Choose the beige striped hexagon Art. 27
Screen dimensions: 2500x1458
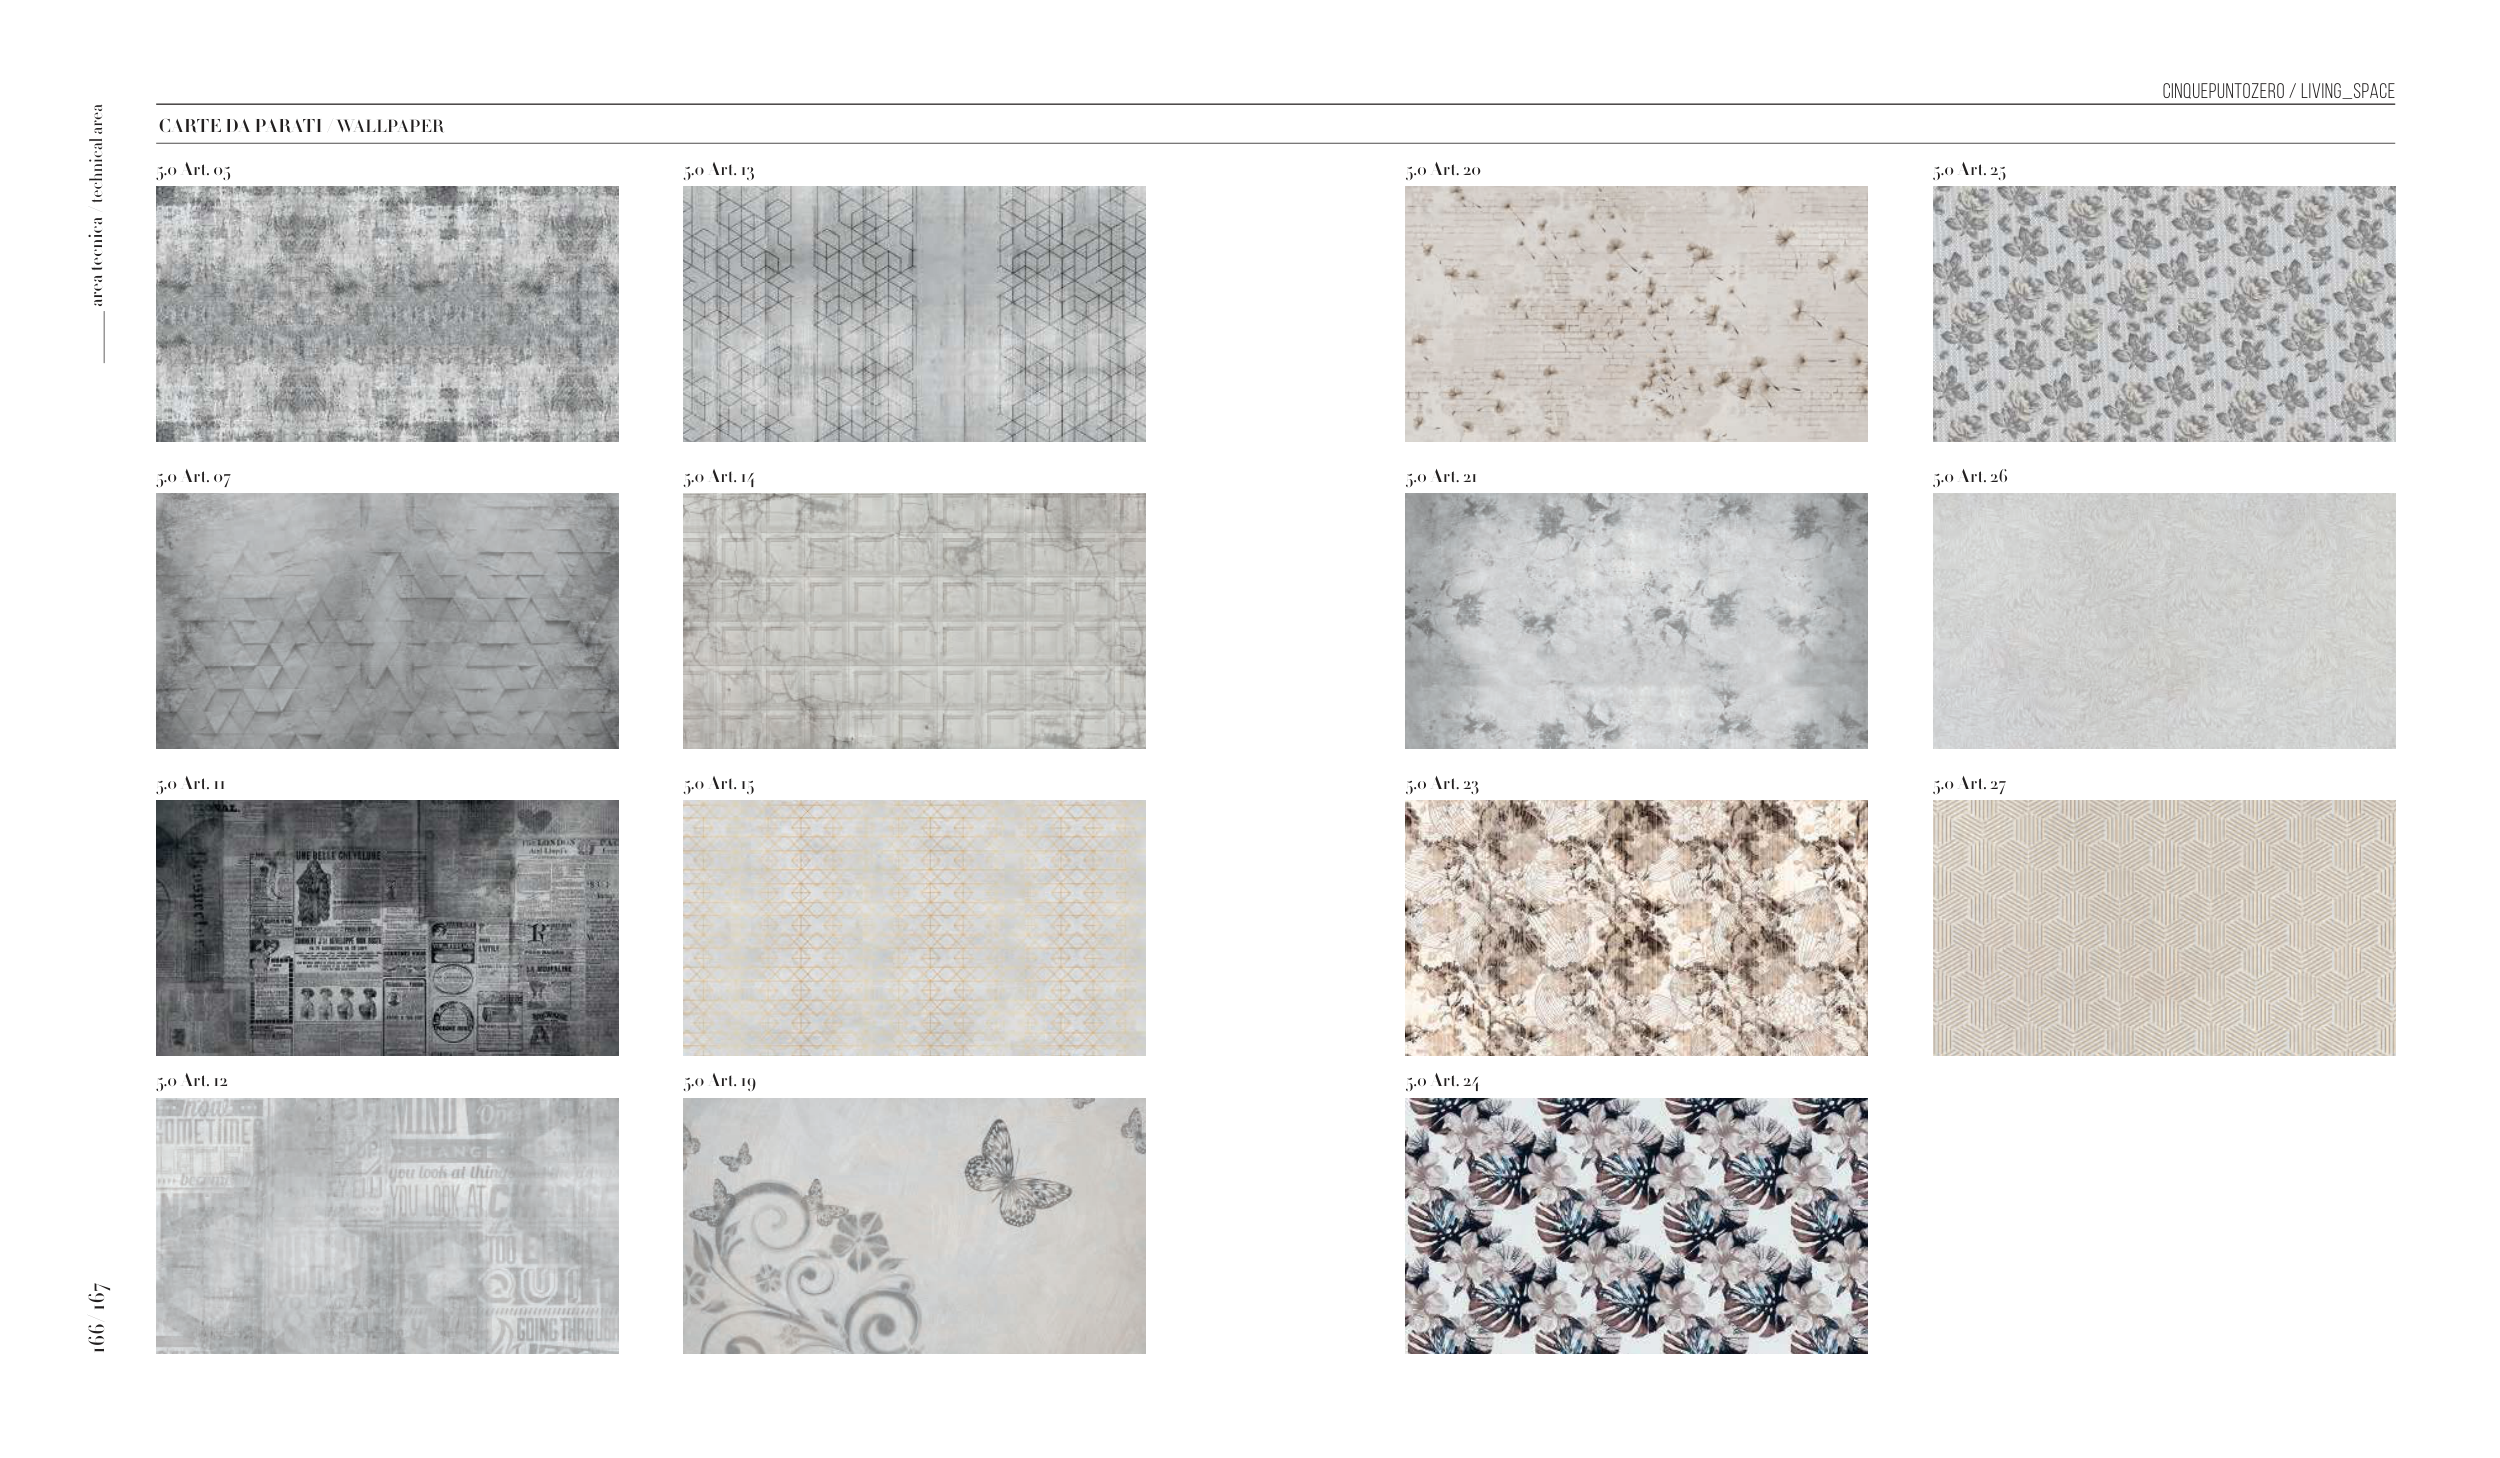(x=2164, y=927)
